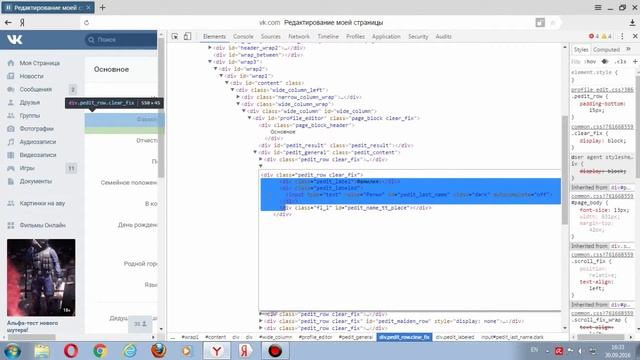Image resolution: width=640 pixels, height=360 pixels.
Task: Open Windows Start menu
Action: point(12,351)
